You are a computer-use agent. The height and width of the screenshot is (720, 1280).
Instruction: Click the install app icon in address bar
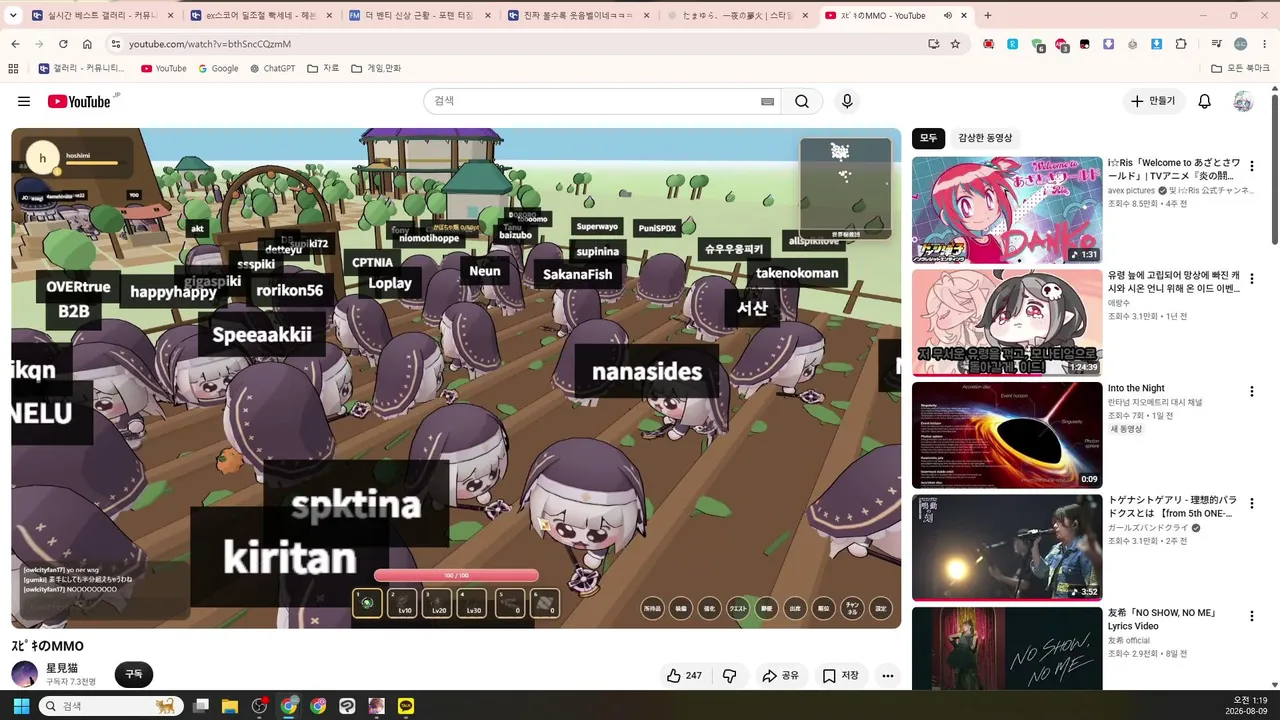934,44
